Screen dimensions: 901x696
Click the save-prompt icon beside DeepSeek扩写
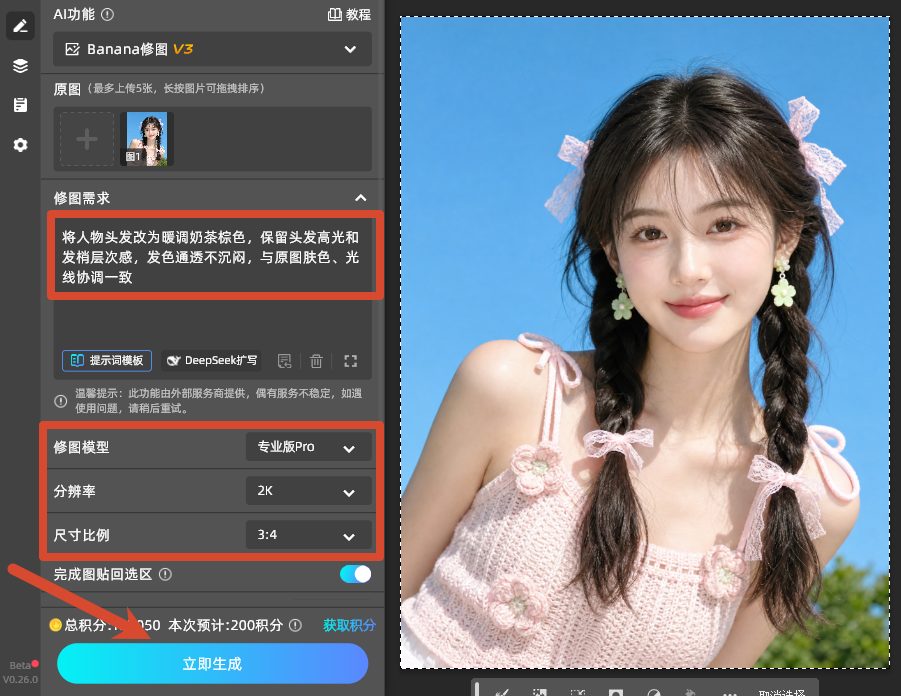point(284,361)
